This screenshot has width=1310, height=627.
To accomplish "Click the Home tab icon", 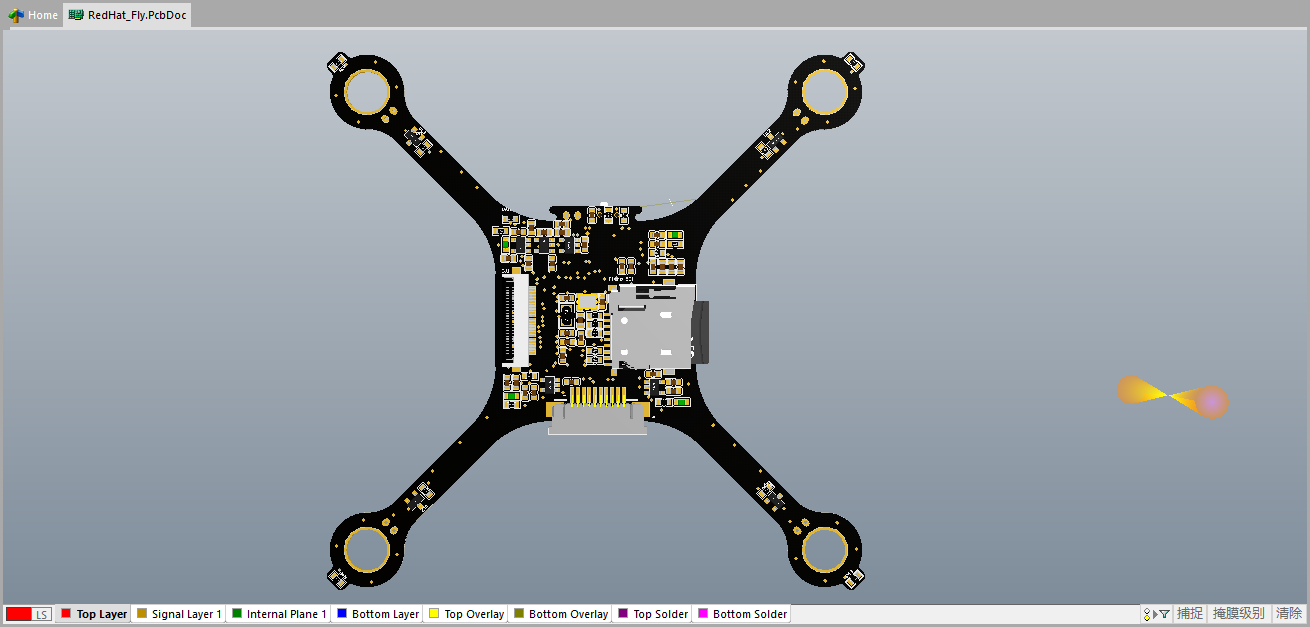I will click(16, 15).
